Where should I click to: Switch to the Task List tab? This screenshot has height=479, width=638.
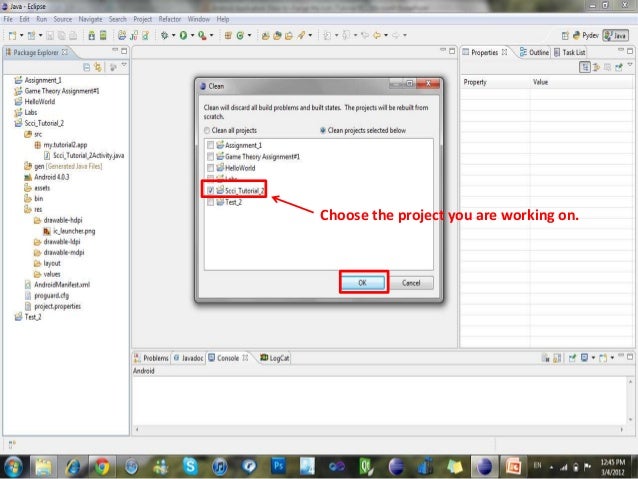coord(570,52)
